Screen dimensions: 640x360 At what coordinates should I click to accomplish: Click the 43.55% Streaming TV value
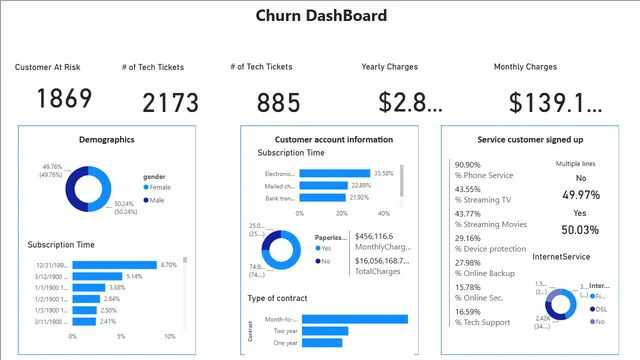coord(468,189)
